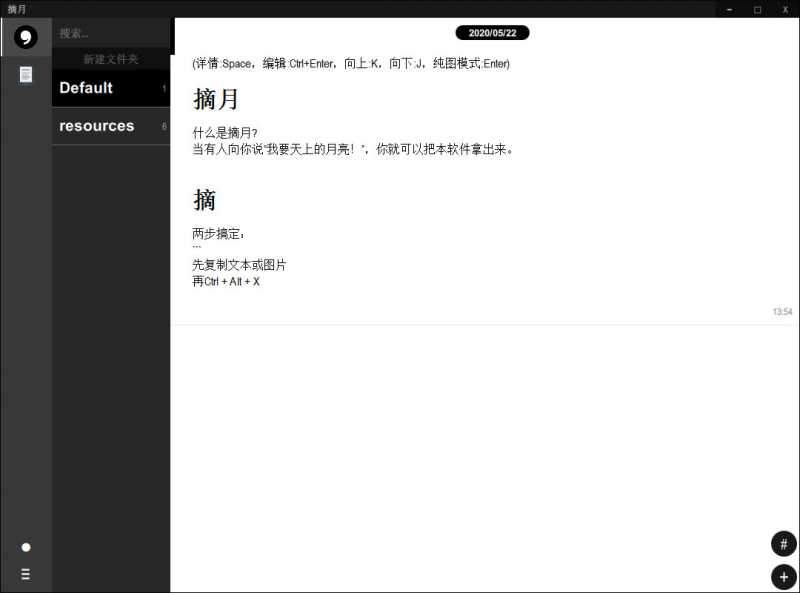The height and width of the screenshot is (593, 800).
Task: Toggle the circular dot indicator above hamburger menu
Action: coord(25,546)
